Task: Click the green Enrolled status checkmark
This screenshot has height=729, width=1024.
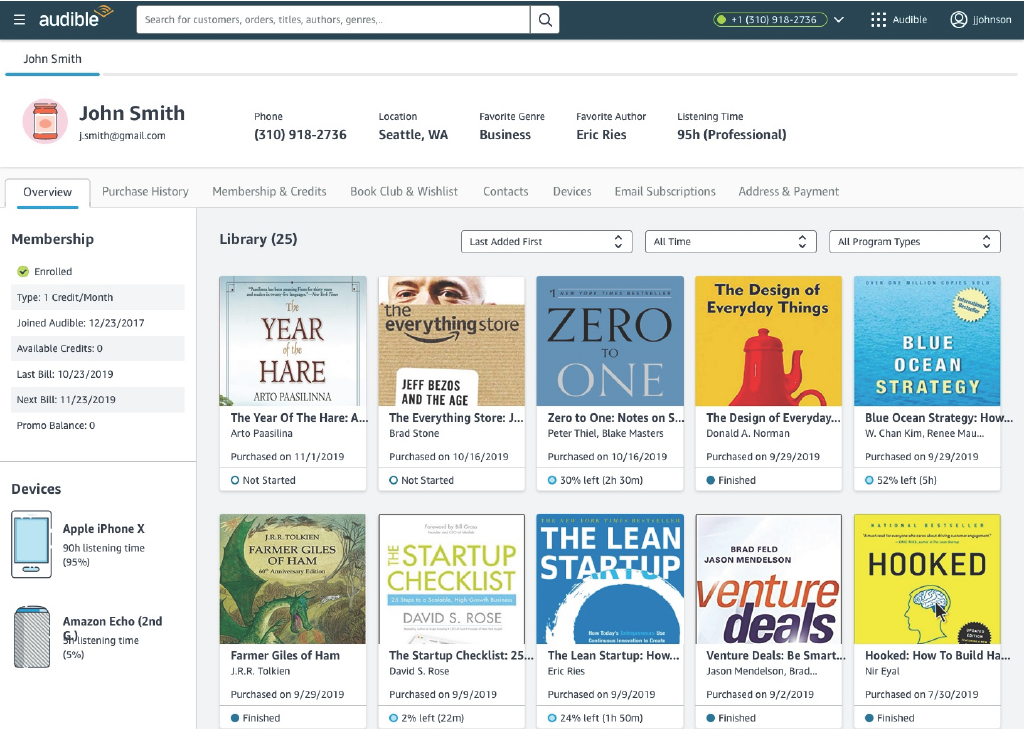Action: [x=23, y=271]
